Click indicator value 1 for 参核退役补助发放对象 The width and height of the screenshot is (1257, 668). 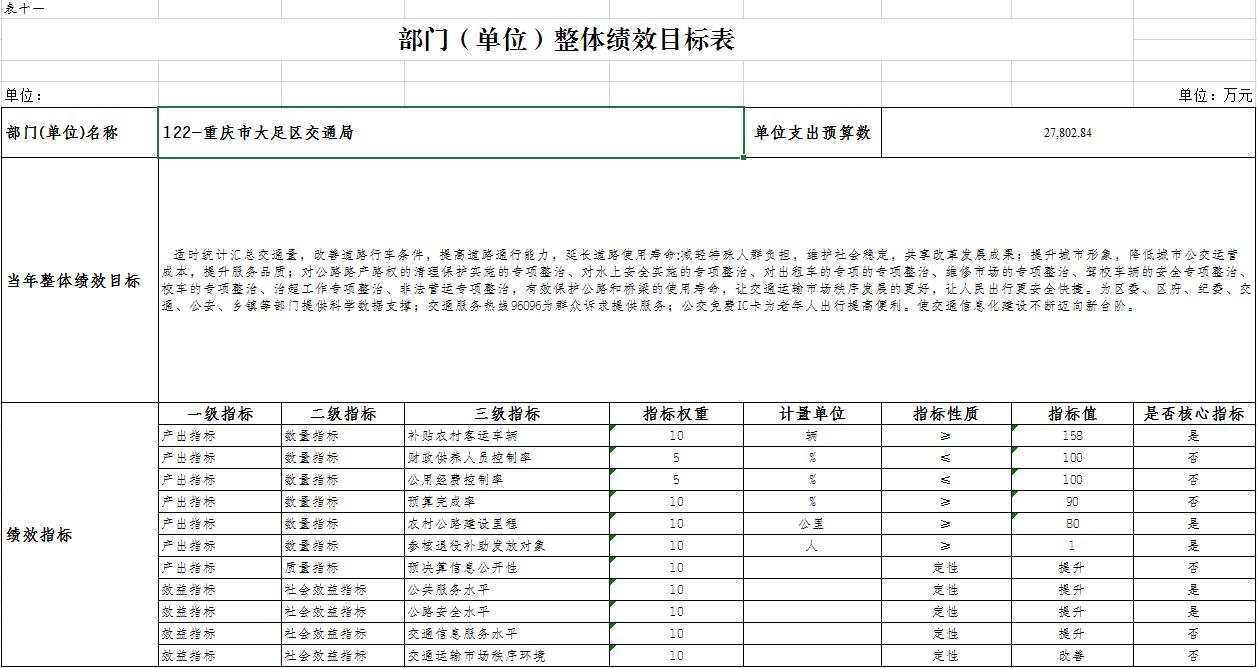point(1072,546)
